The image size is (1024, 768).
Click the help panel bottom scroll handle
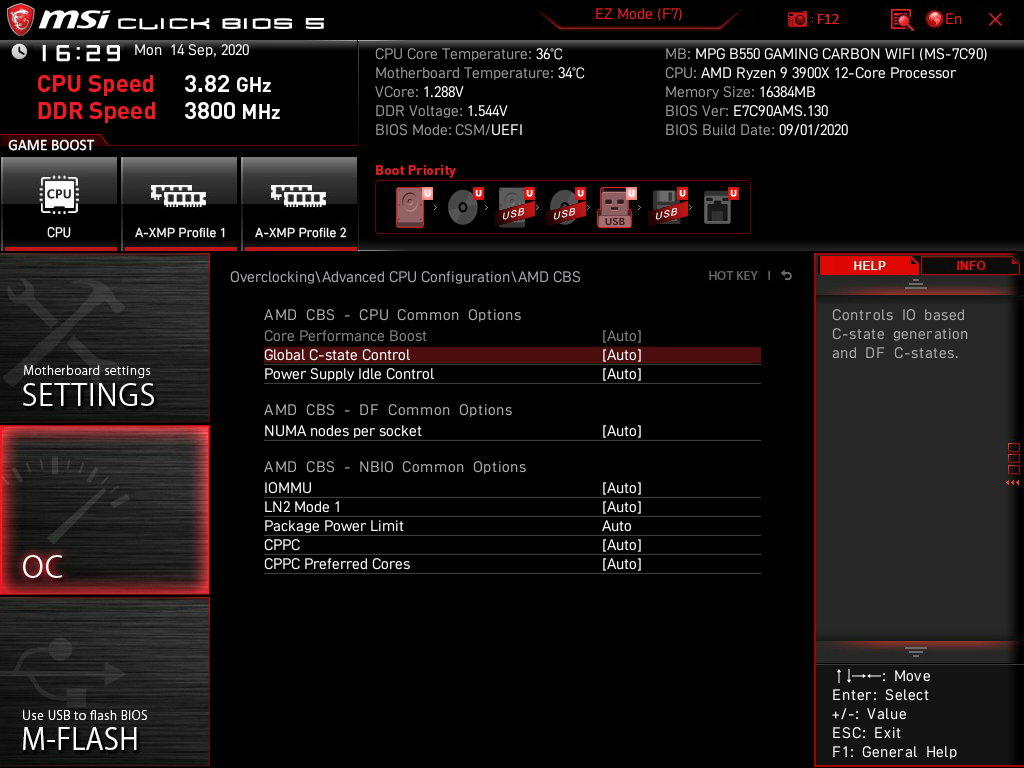point(916,652)
